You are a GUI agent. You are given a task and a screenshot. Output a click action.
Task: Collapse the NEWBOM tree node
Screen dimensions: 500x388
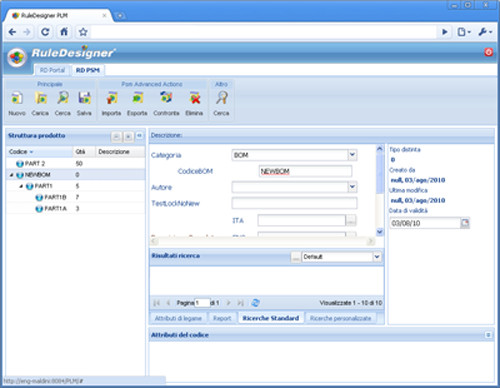12,175
